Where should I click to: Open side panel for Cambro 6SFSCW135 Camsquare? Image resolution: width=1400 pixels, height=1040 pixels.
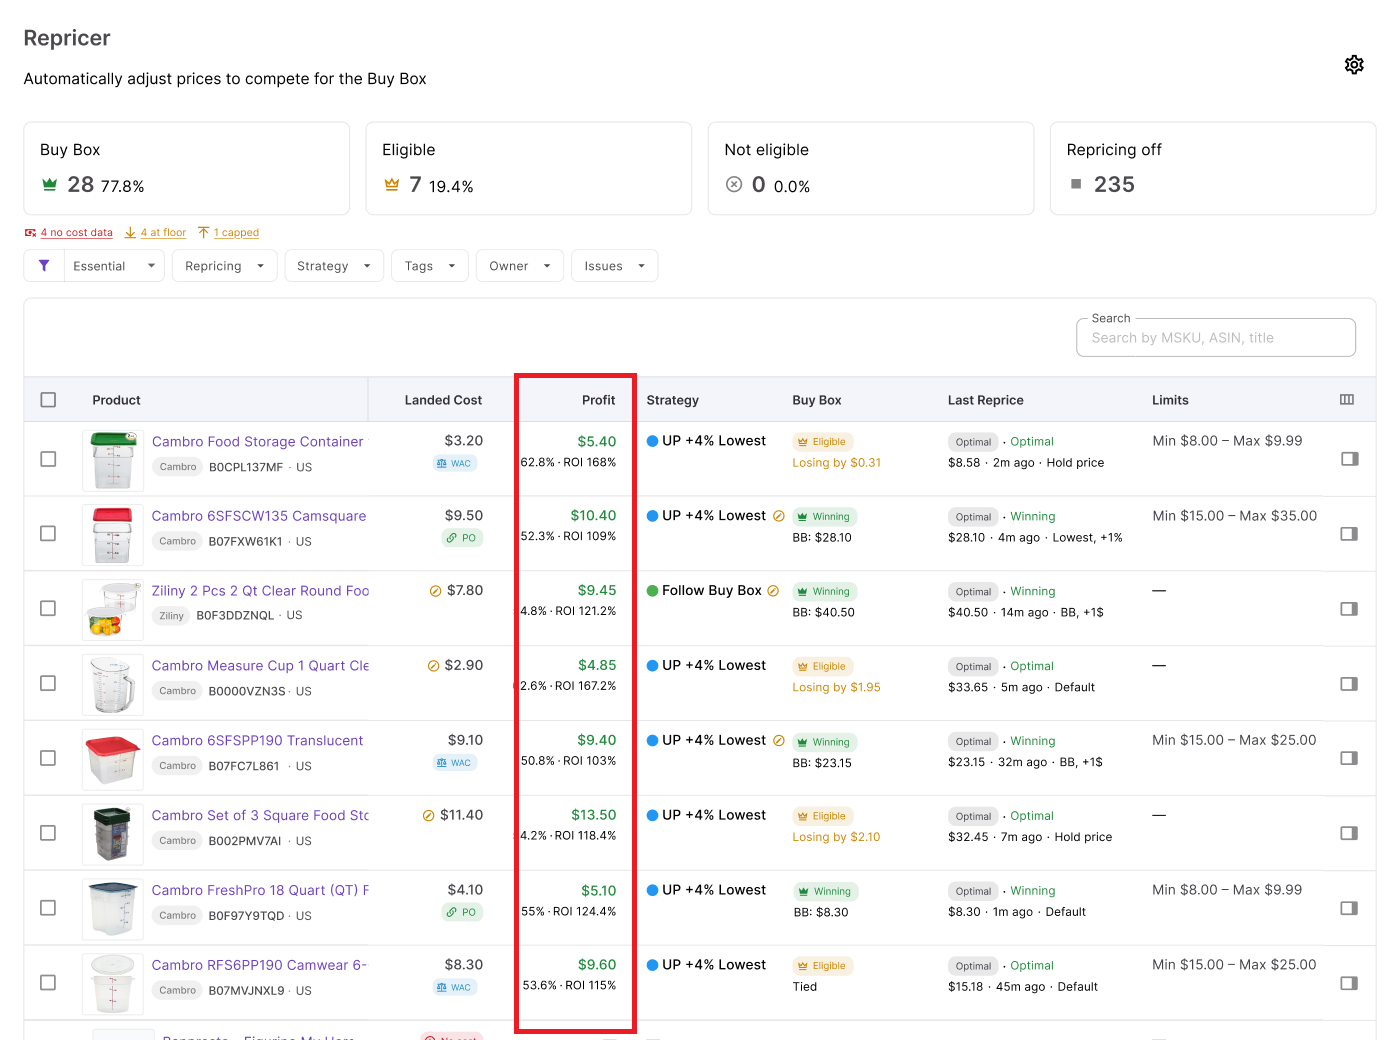(x=1349, y=534)
